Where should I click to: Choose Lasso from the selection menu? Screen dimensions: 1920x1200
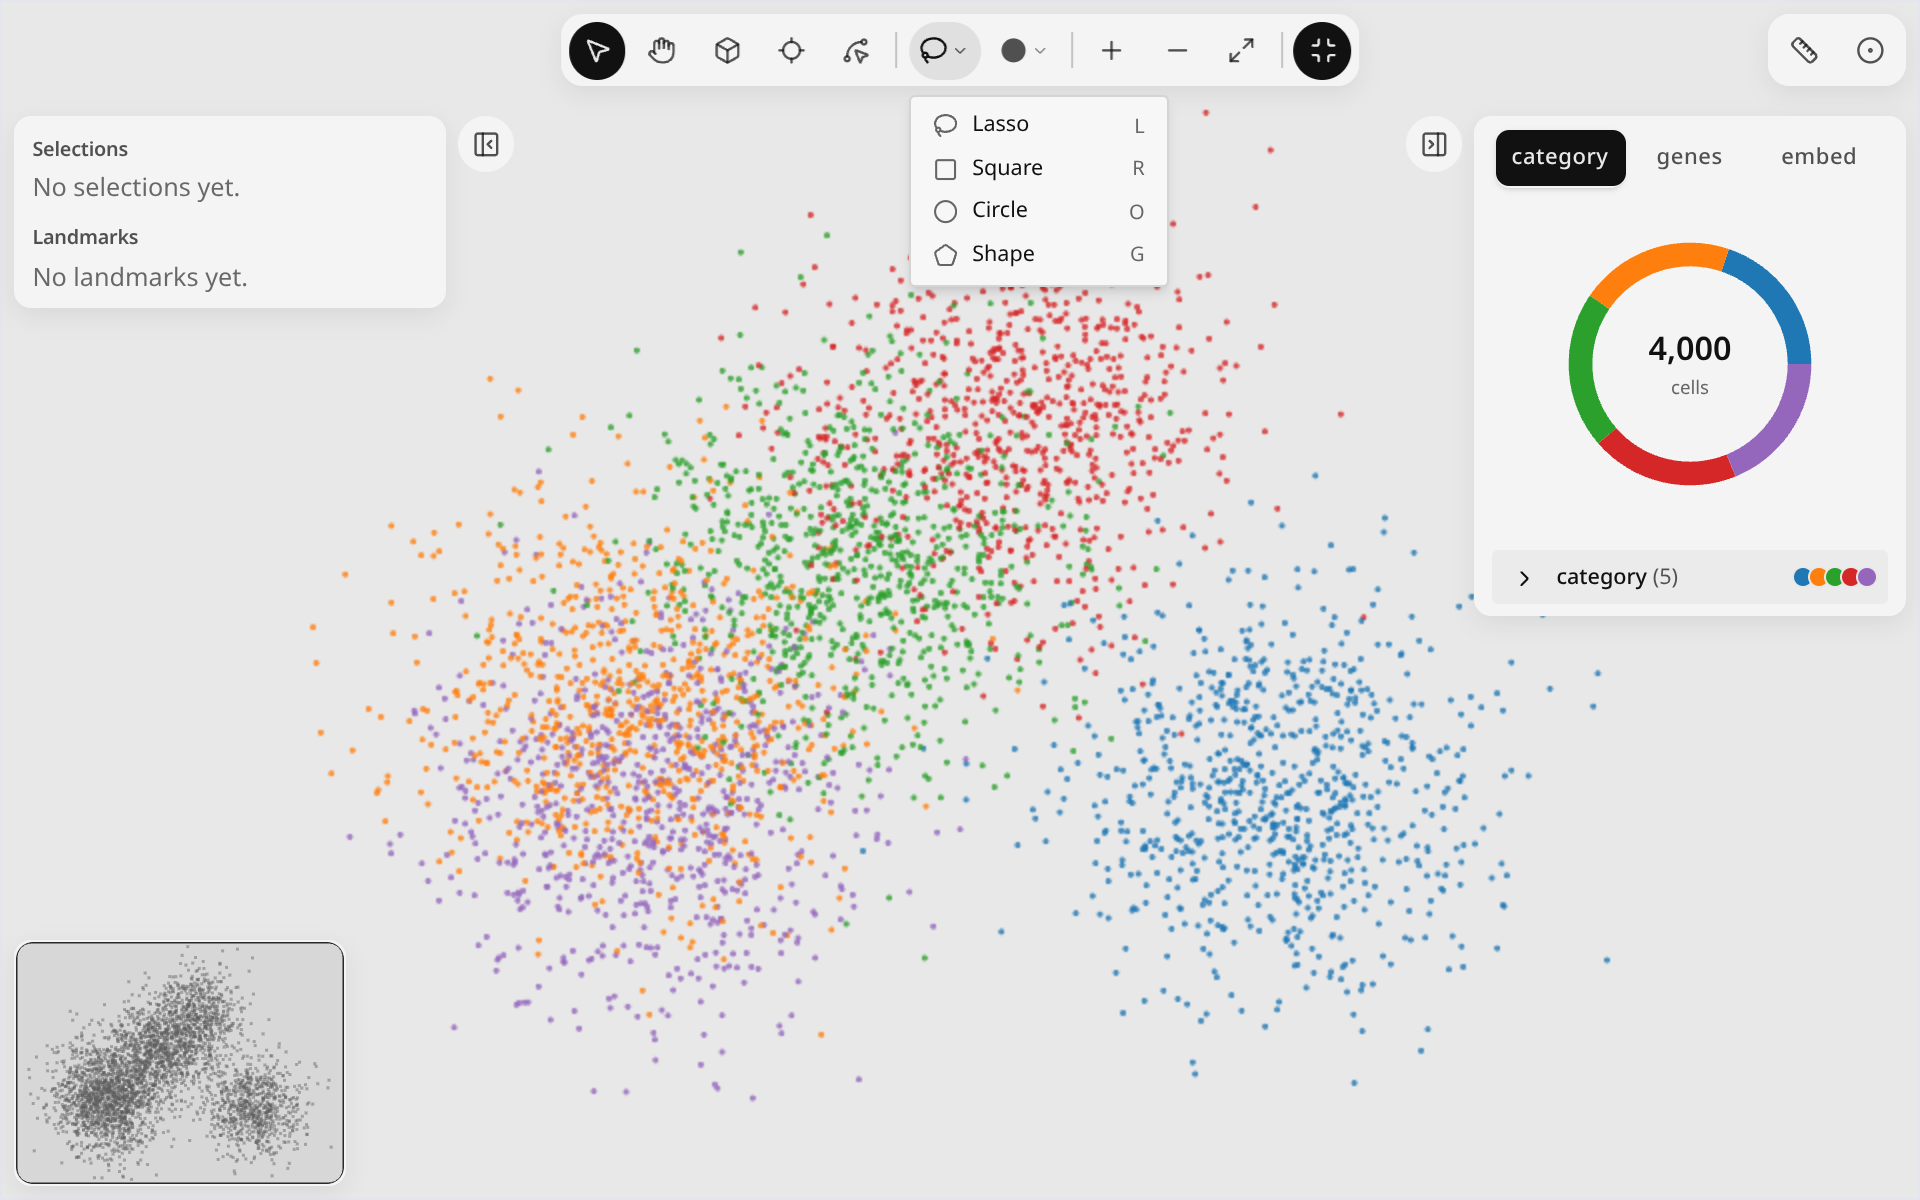tap(1038, 124)
